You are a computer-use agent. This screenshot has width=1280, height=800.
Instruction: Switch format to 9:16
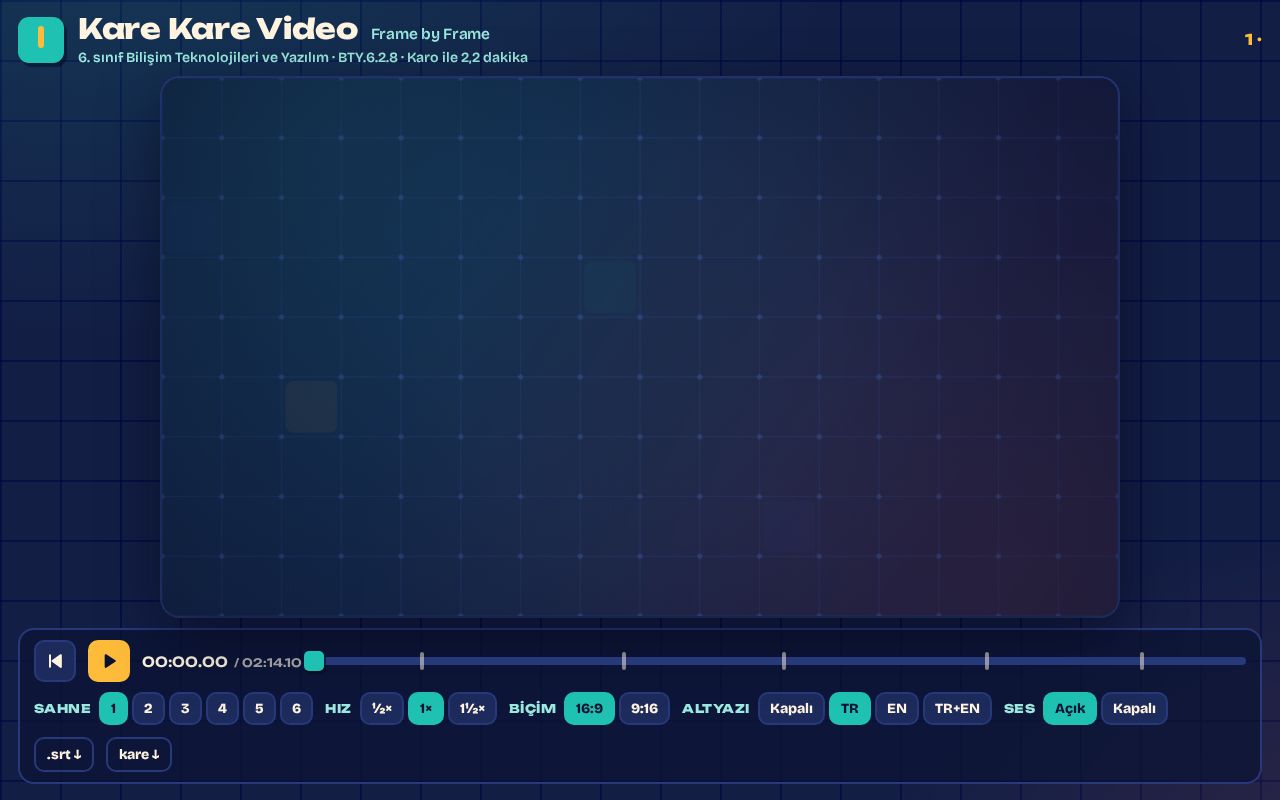(644, 708)
